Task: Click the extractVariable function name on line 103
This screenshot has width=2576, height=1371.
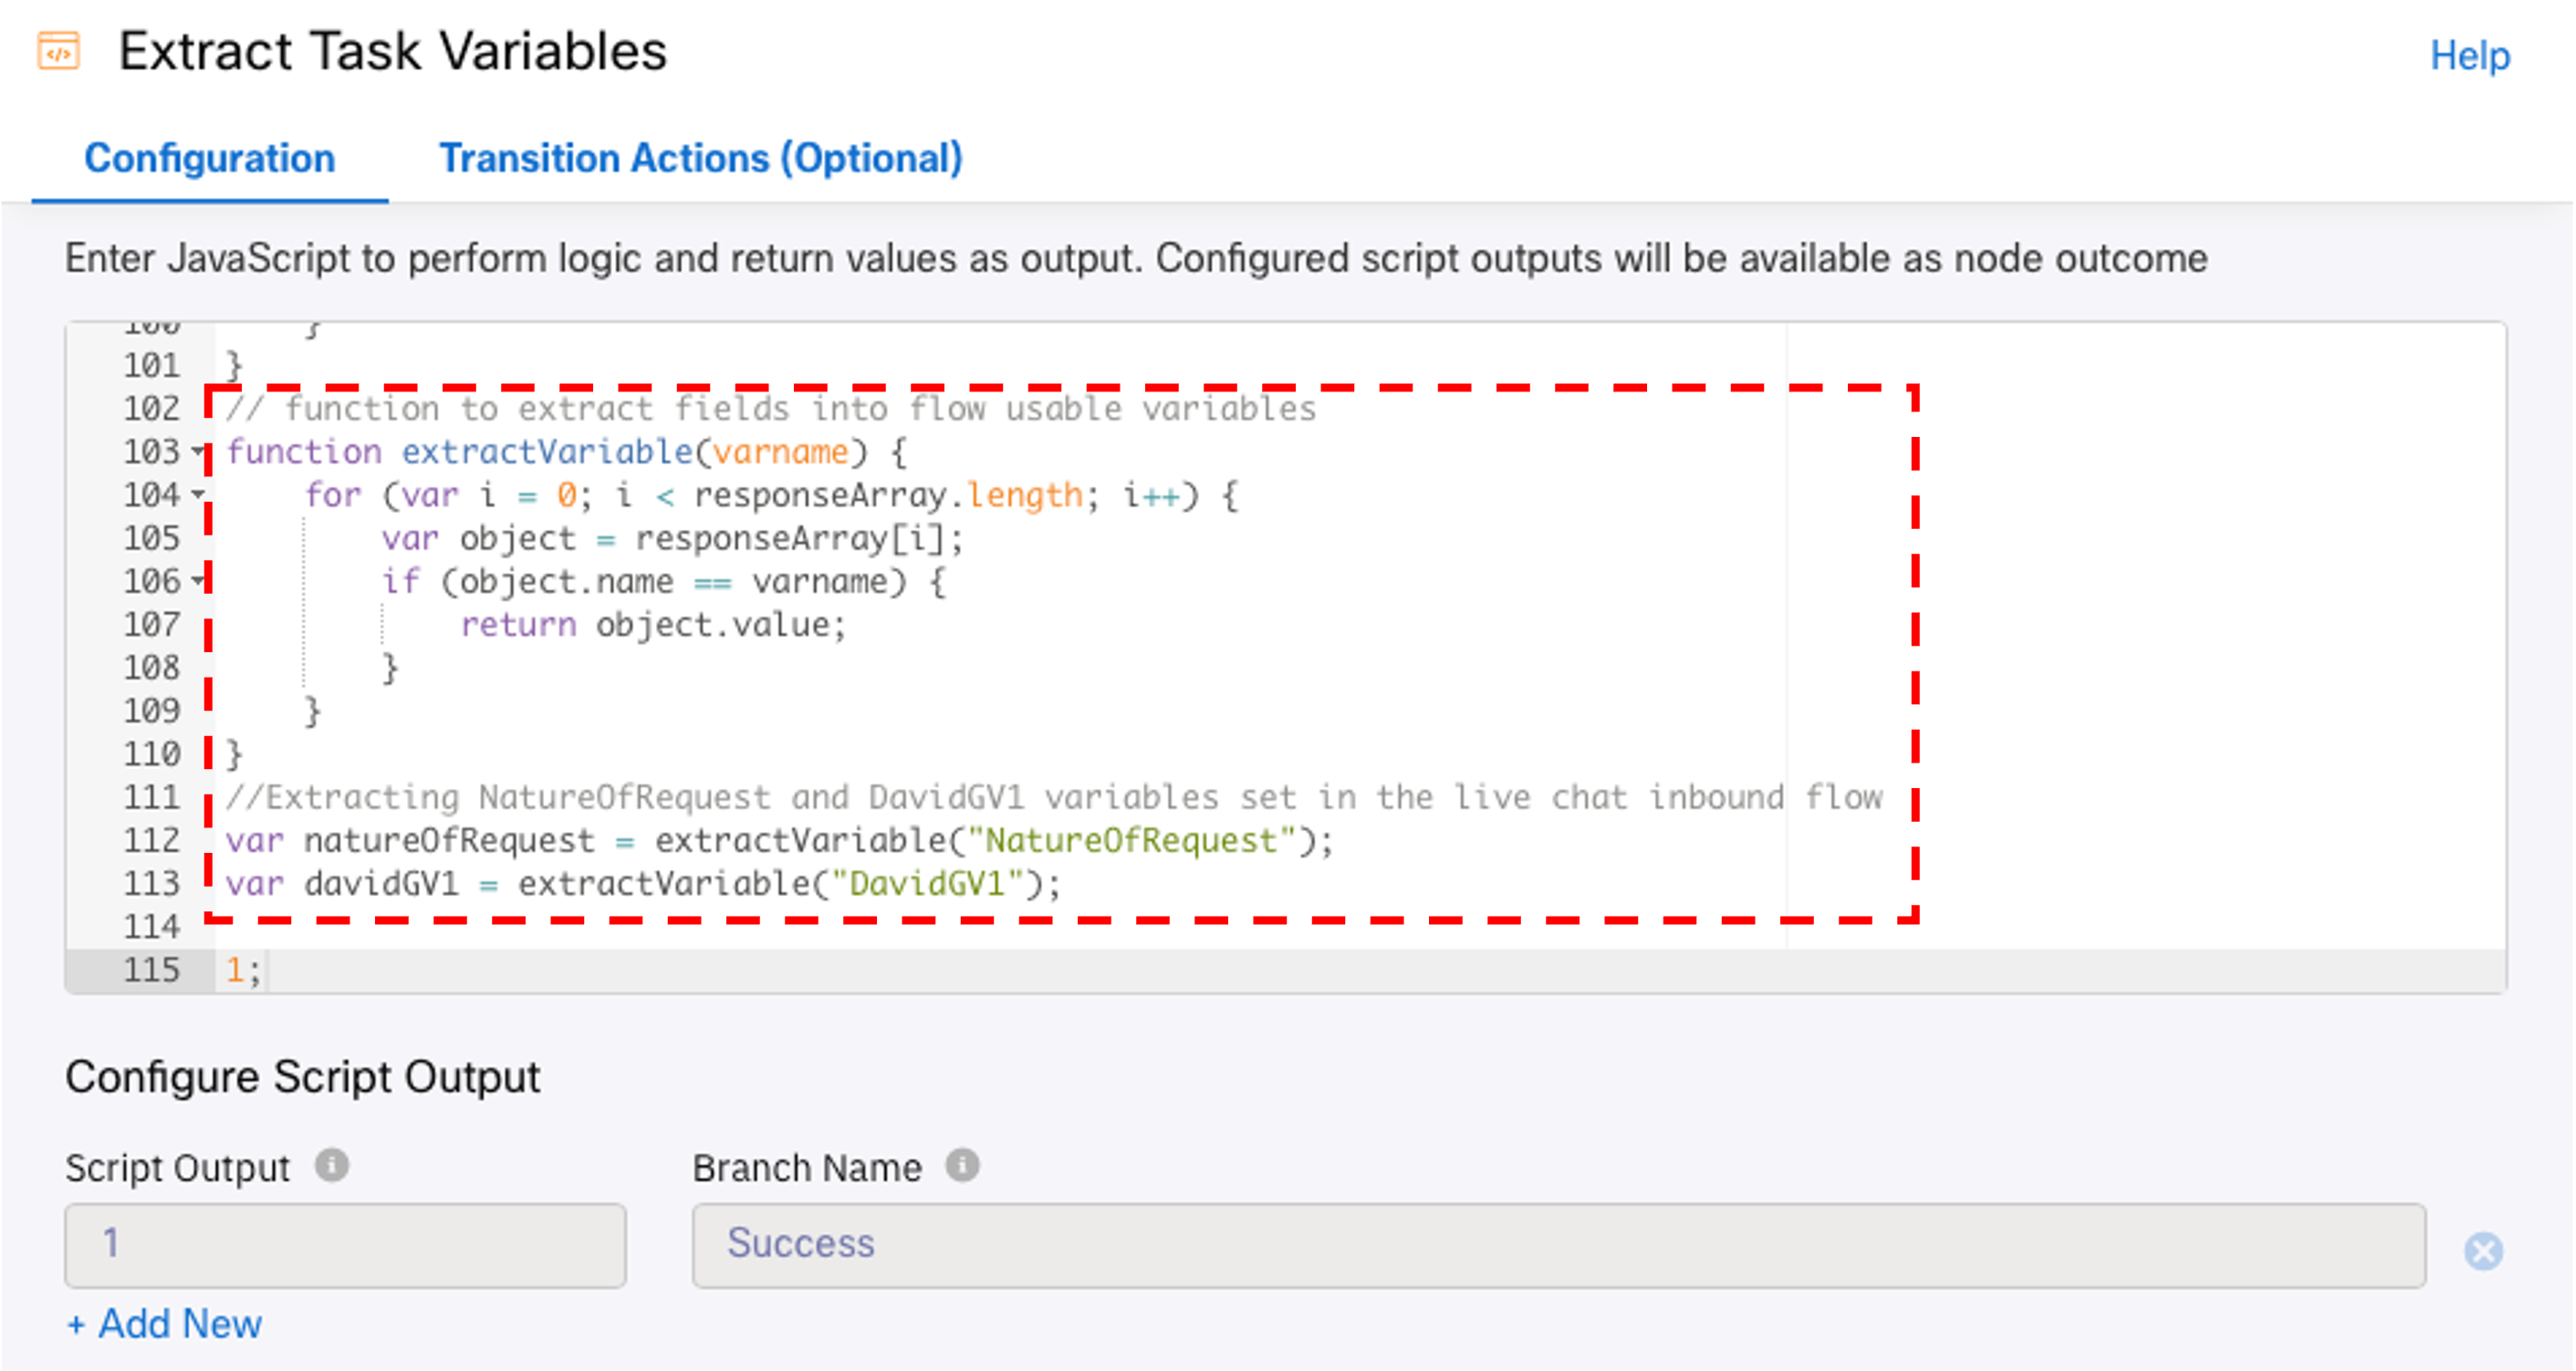Action: coord(547,452)
